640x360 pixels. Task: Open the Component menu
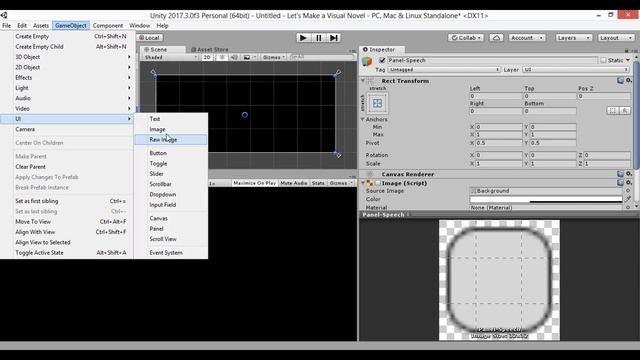[x=108, y=25]
